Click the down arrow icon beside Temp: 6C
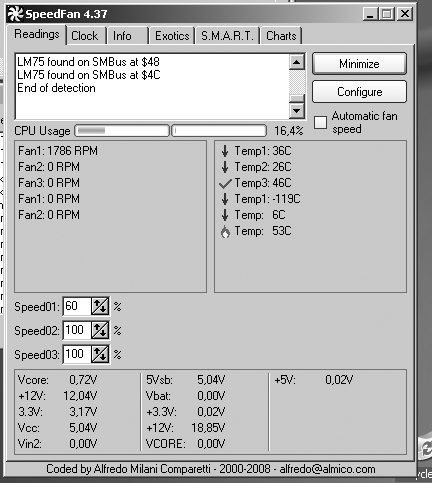This screenshot has height=483, width=432. click(225, 215)
